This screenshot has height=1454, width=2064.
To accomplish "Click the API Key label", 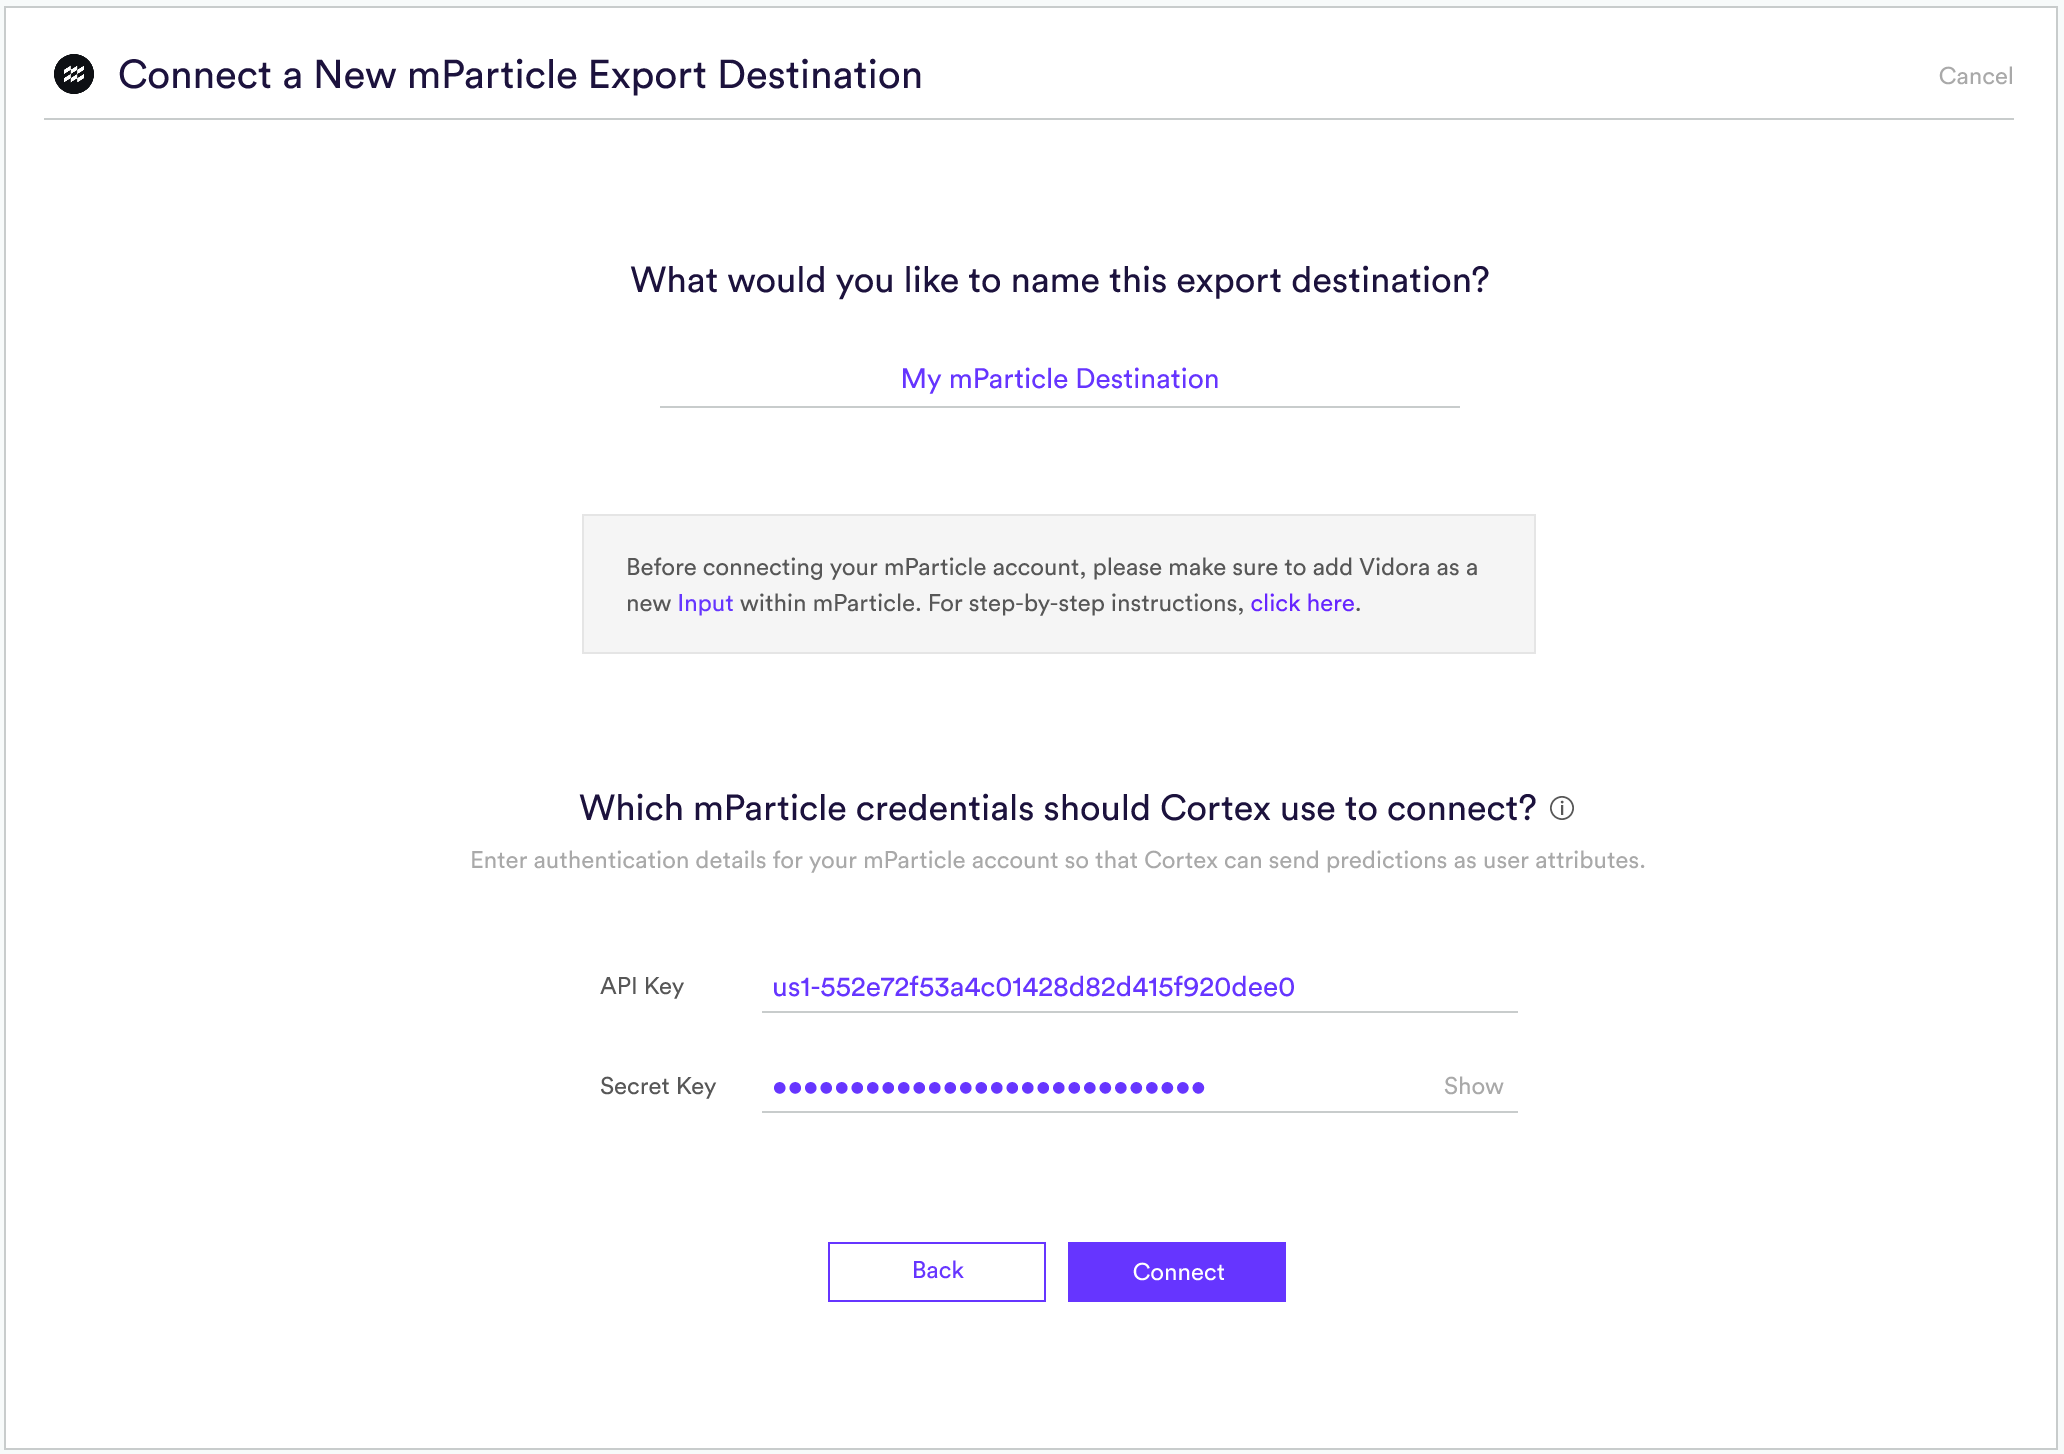I will 642,986.
